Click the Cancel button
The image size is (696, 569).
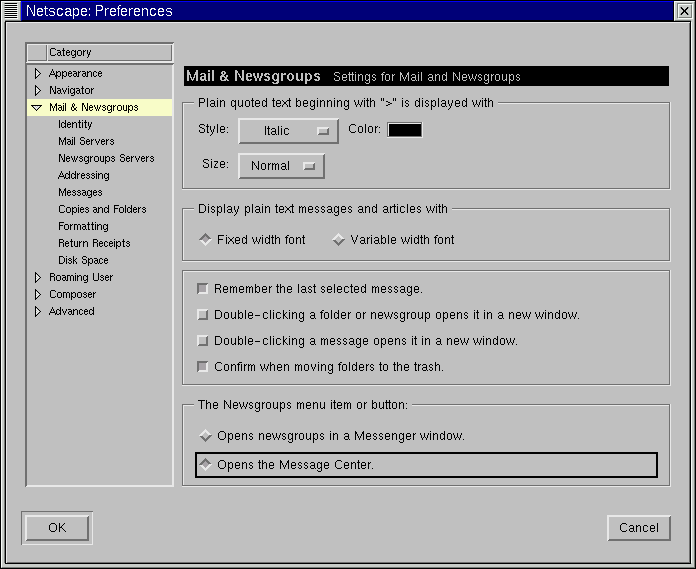tap(638, 528)
